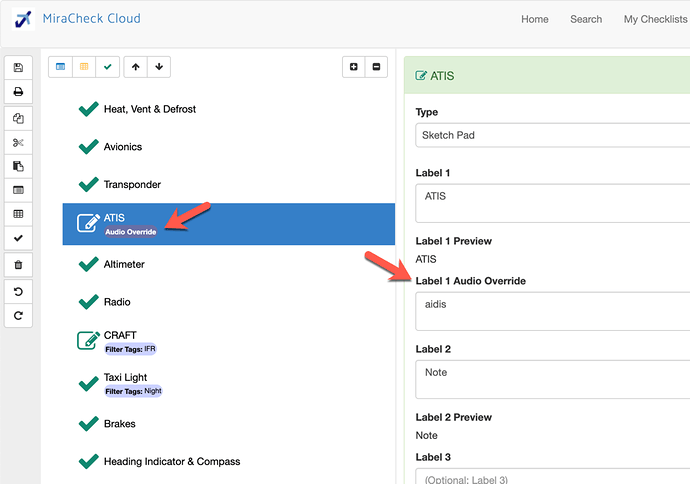
Task: Click the green checkmark toolbar button
Action: (x=108, y=67)
